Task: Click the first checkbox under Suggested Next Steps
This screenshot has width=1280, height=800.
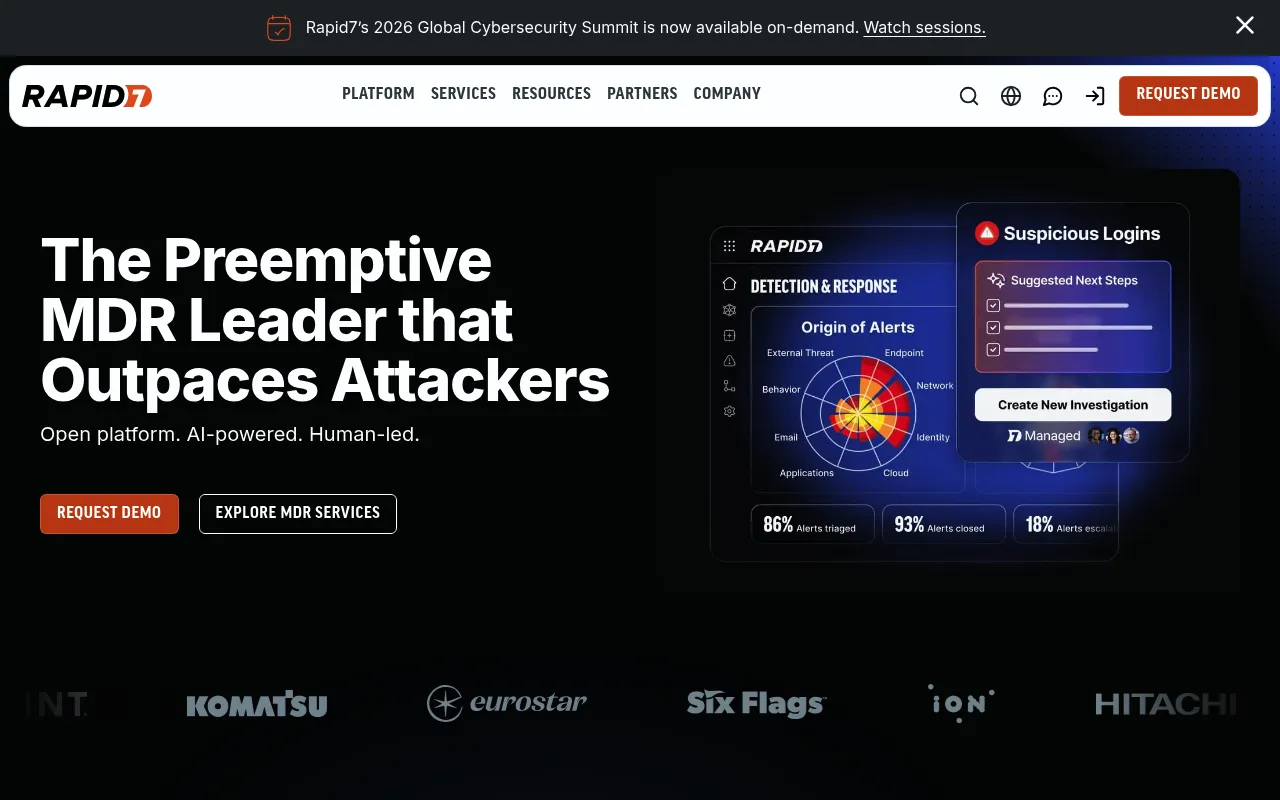Action: click(x=993, y=305)
